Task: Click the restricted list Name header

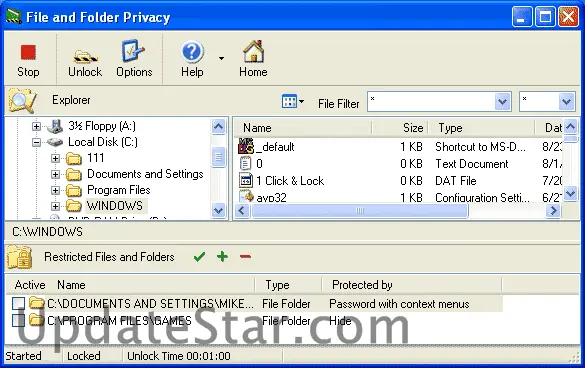Action: pos(71,285)
